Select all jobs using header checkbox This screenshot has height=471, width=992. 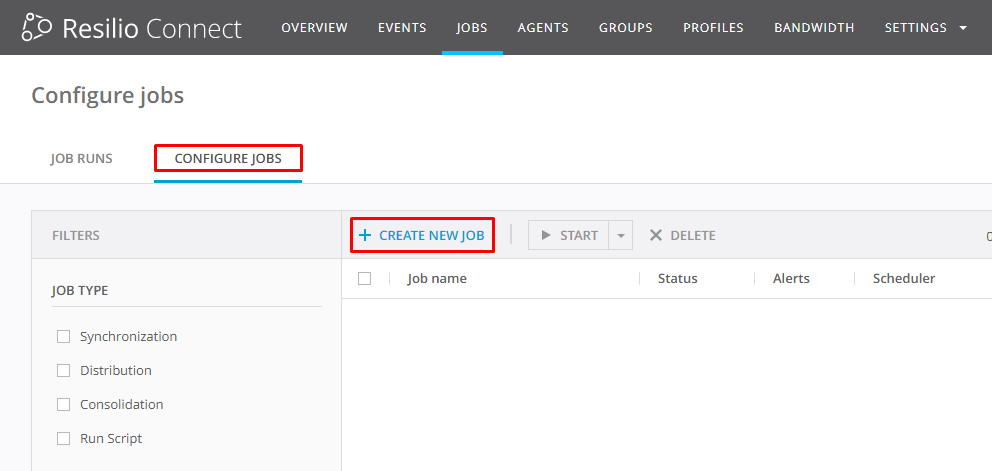pyautogui.click(x=365, y=279)
